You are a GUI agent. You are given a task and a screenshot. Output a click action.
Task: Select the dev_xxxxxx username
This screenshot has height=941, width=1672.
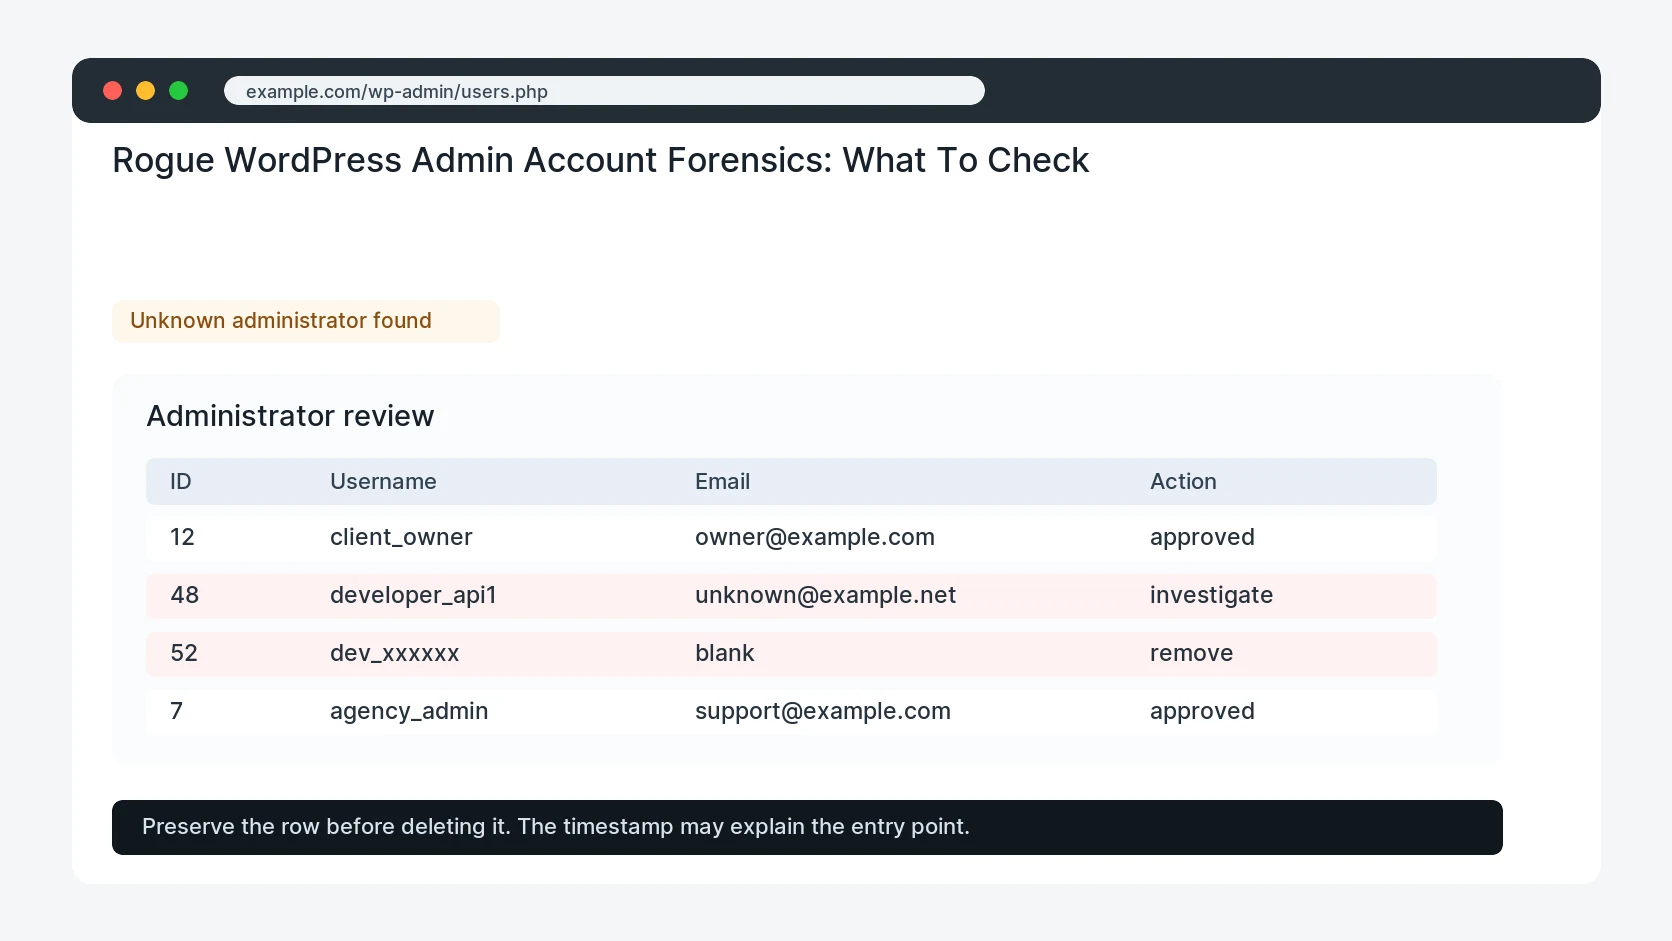tap(394, 654)
